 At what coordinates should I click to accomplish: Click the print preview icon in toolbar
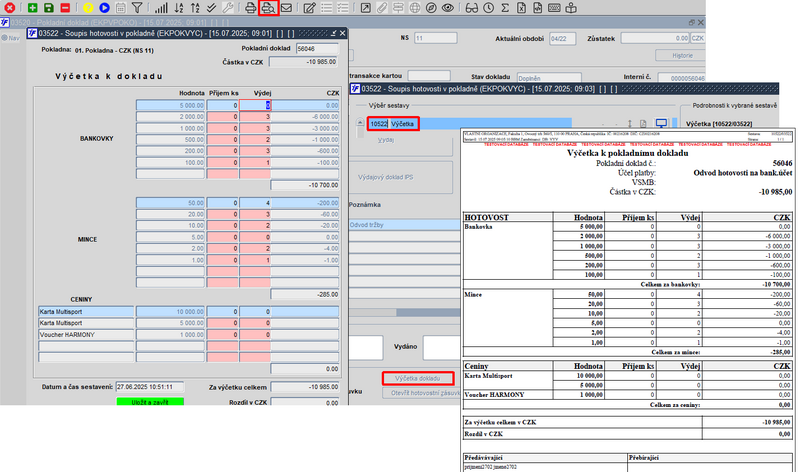point(268,8)
